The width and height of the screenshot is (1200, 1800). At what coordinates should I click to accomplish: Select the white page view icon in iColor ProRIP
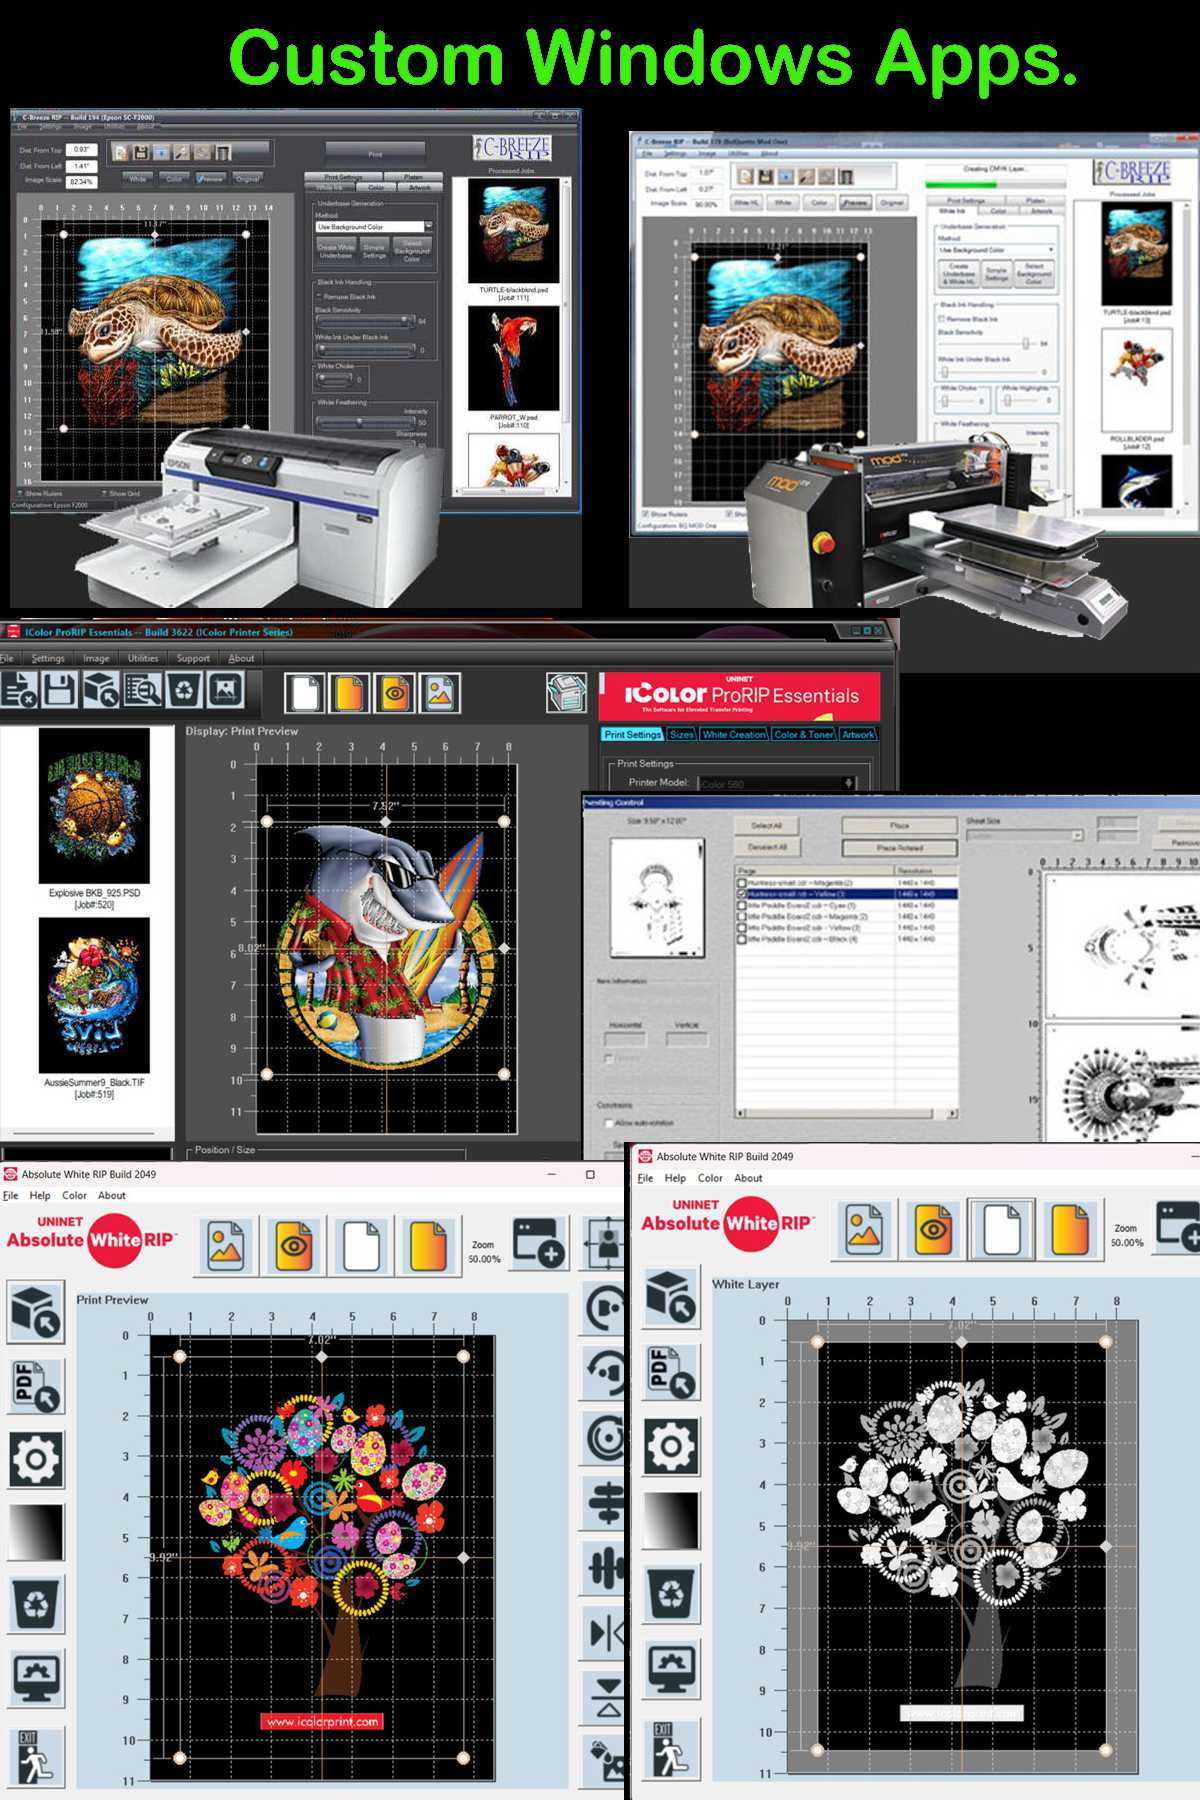304,693
